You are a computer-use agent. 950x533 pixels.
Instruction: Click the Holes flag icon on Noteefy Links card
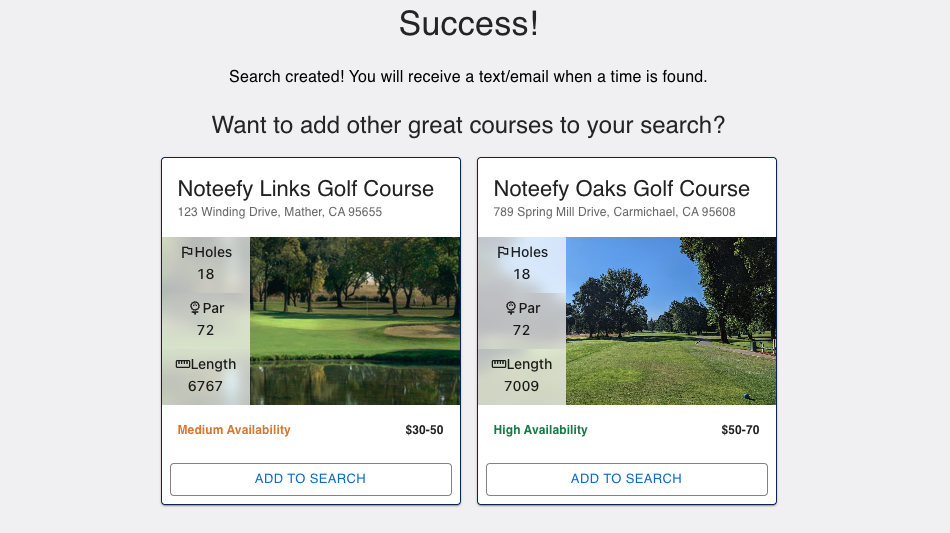(187, 253)
